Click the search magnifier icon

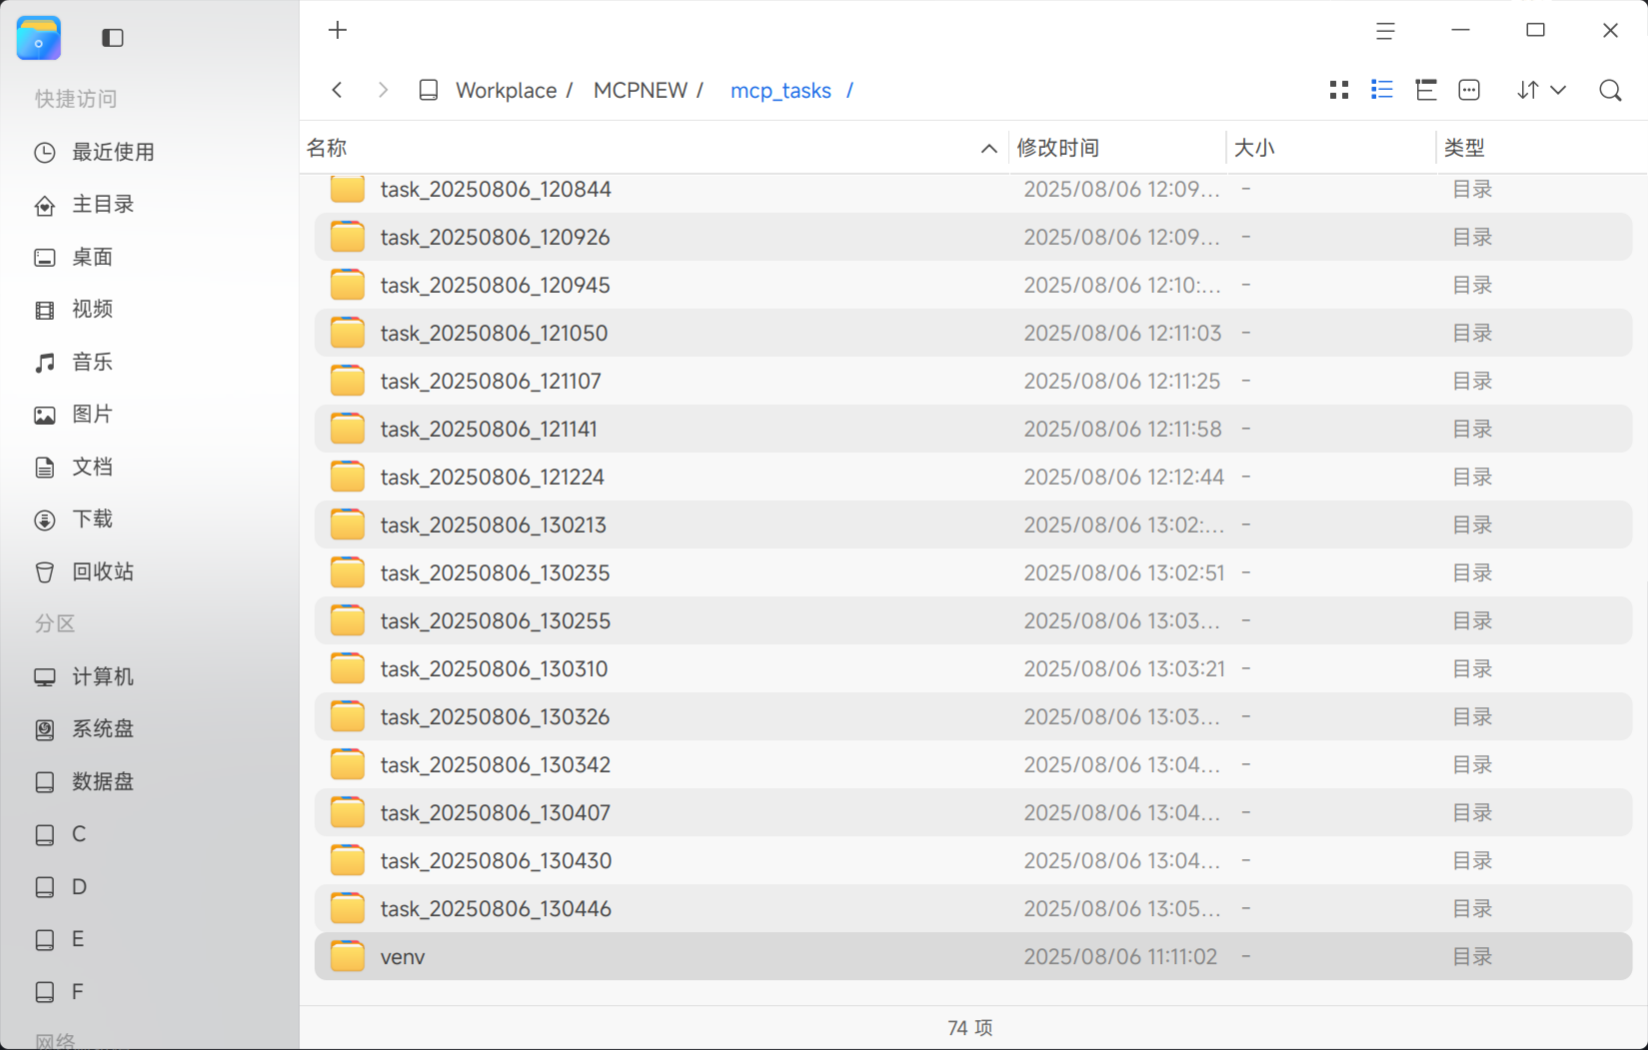tap(1610, 90)
